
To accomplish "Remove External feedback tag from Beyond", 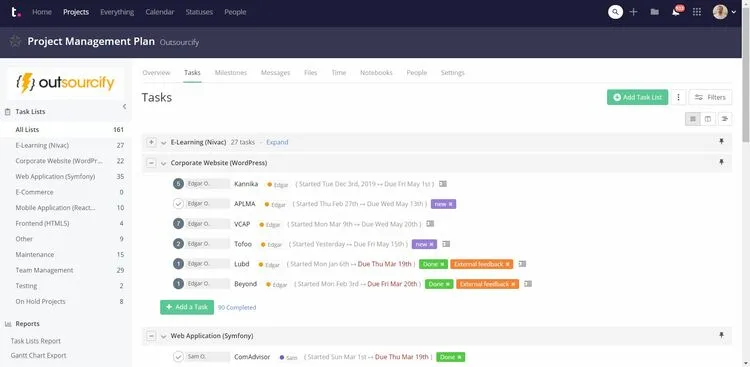I will 513,284.
